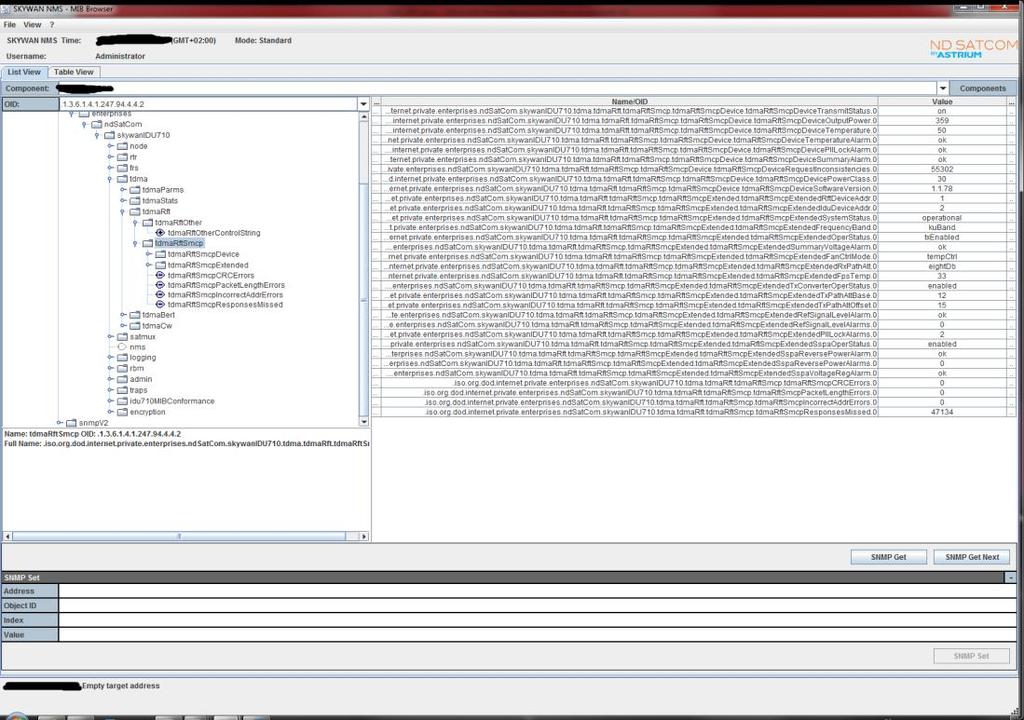
Task: Click the OID input field
Action: (x=208, y=104)
